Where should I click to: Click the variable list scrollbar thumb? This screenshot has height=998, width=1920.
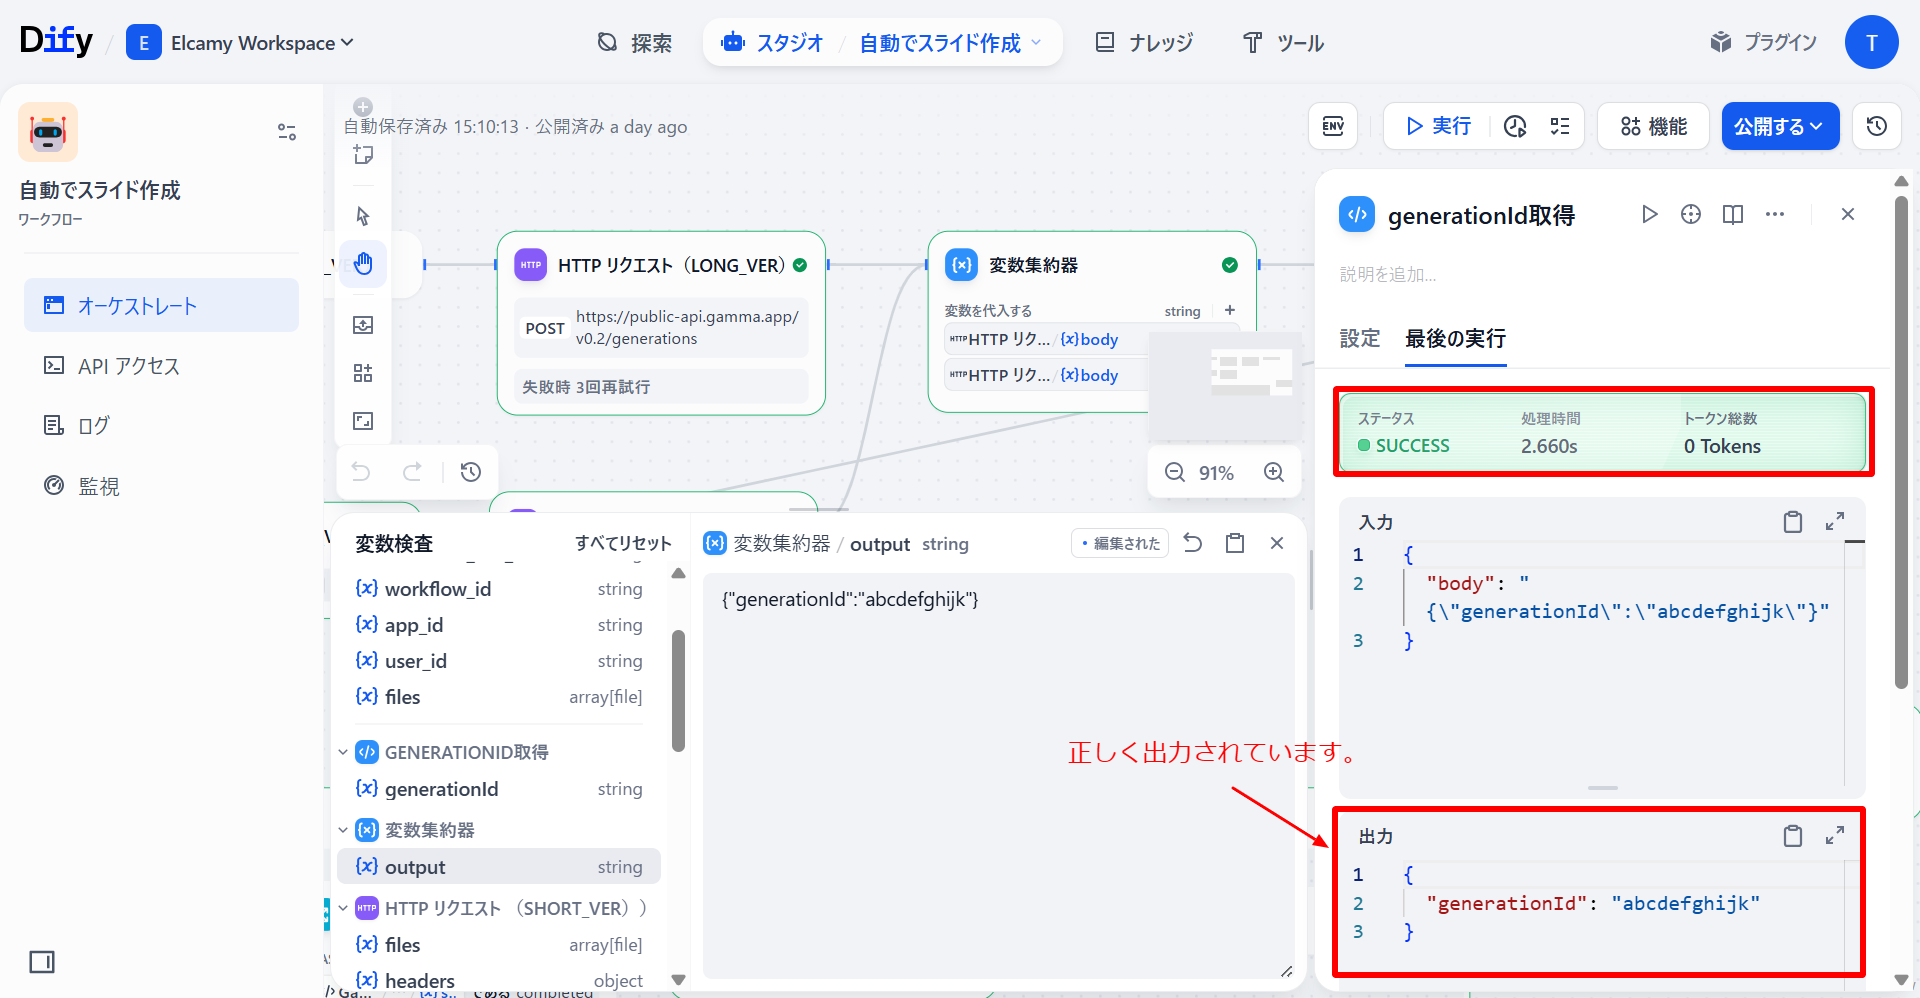pos(679,690)
